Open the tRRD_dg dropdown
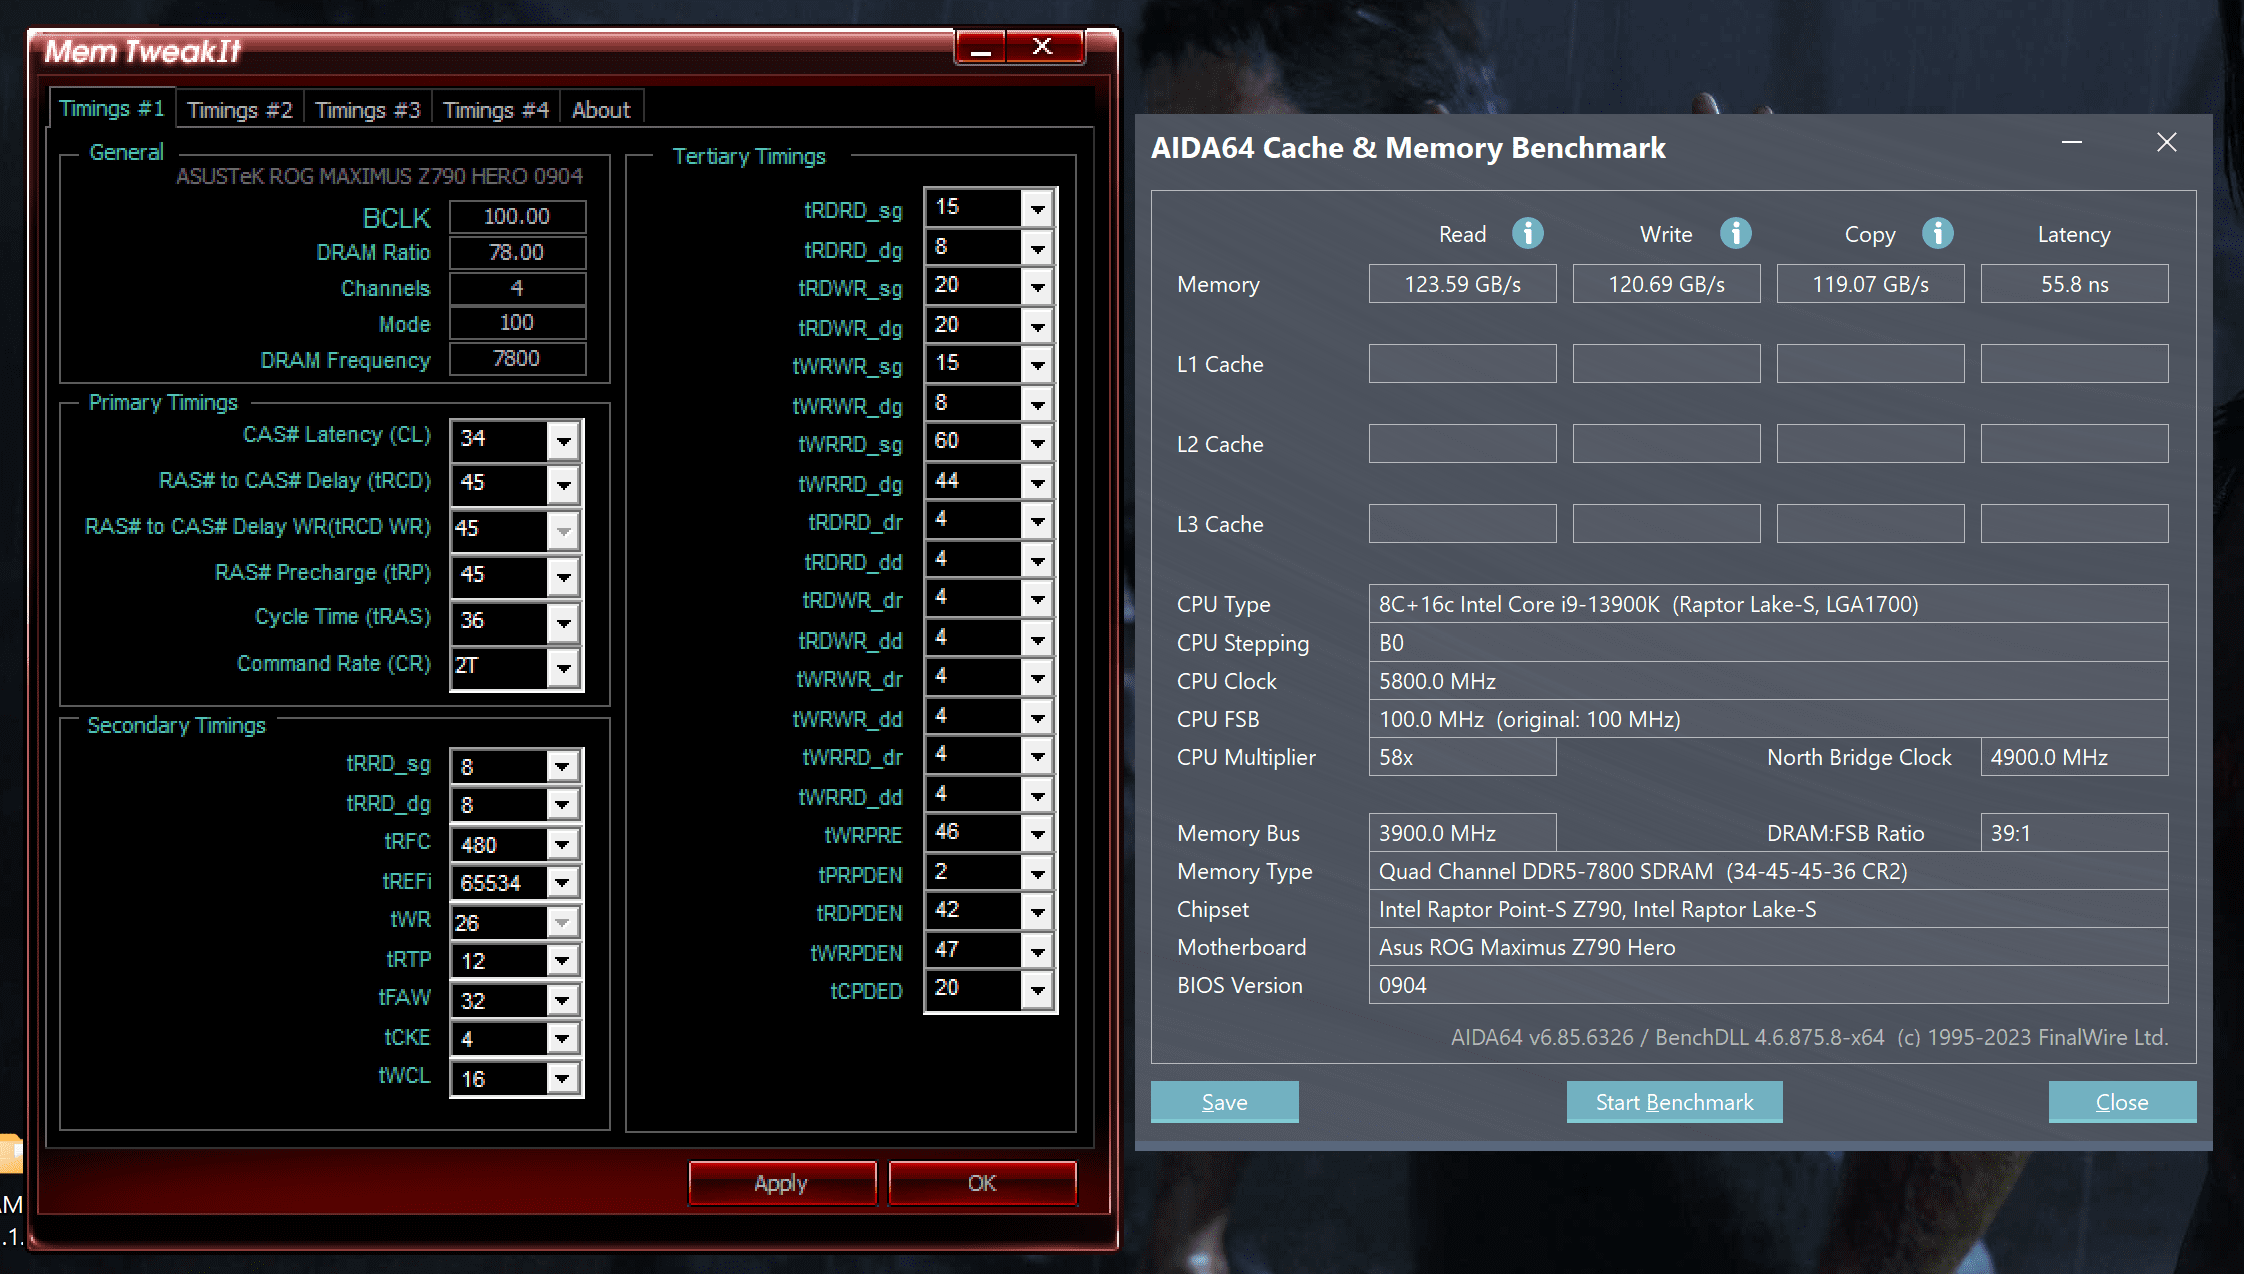This screenshot has width=2244, height=1274. click(563, 805)
